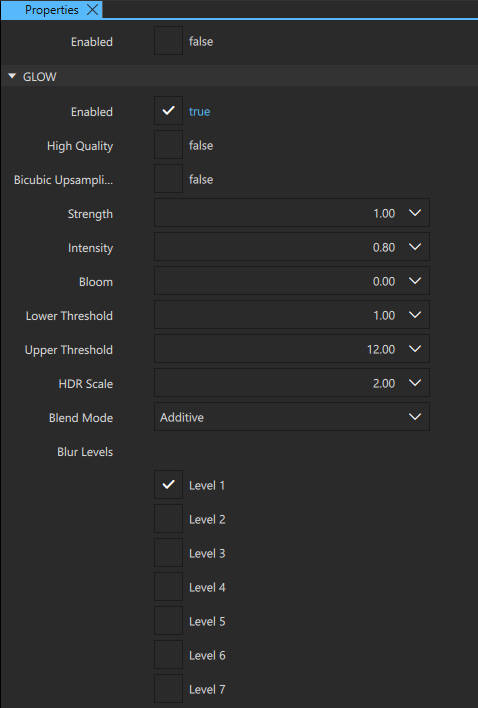Tick the top Enabled checkbox above GLOW
Screen dimensions: 478x708
168,41
